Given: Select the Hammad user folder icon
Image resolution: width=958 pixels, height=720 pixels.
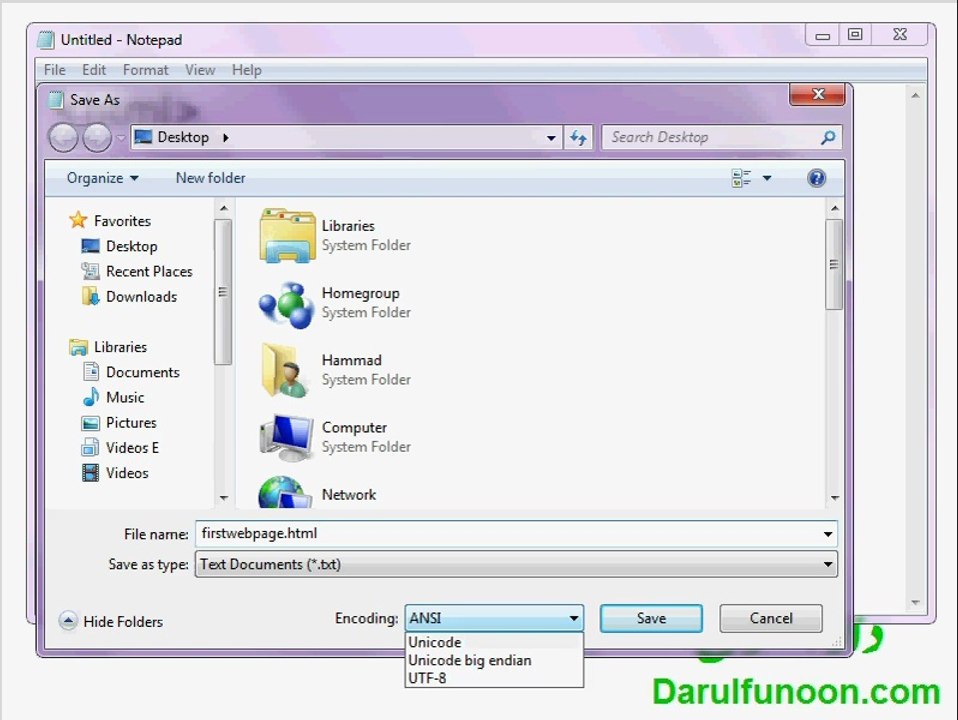Looking at the screenshot, I should click(x=285, y=370).
